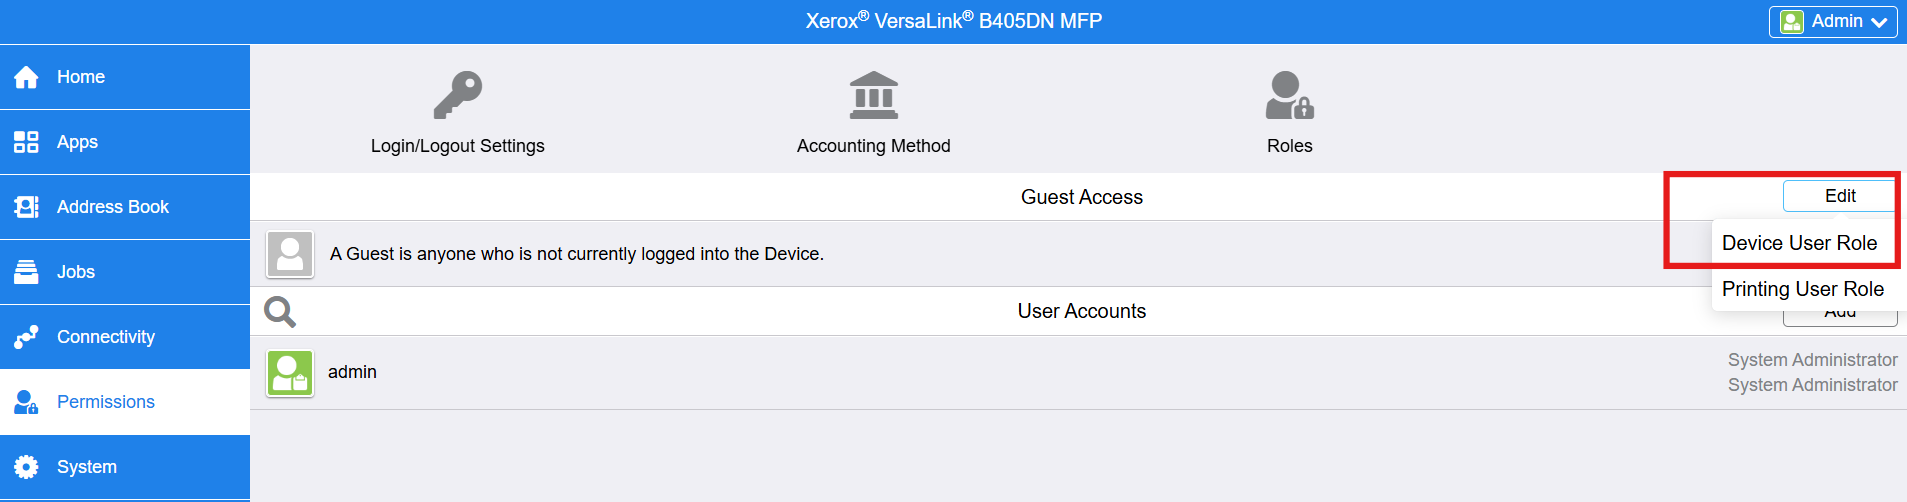Open Login/Logout Settings key icon
Viewport: 1907px width, 502px height.
(x=458, y=96)
